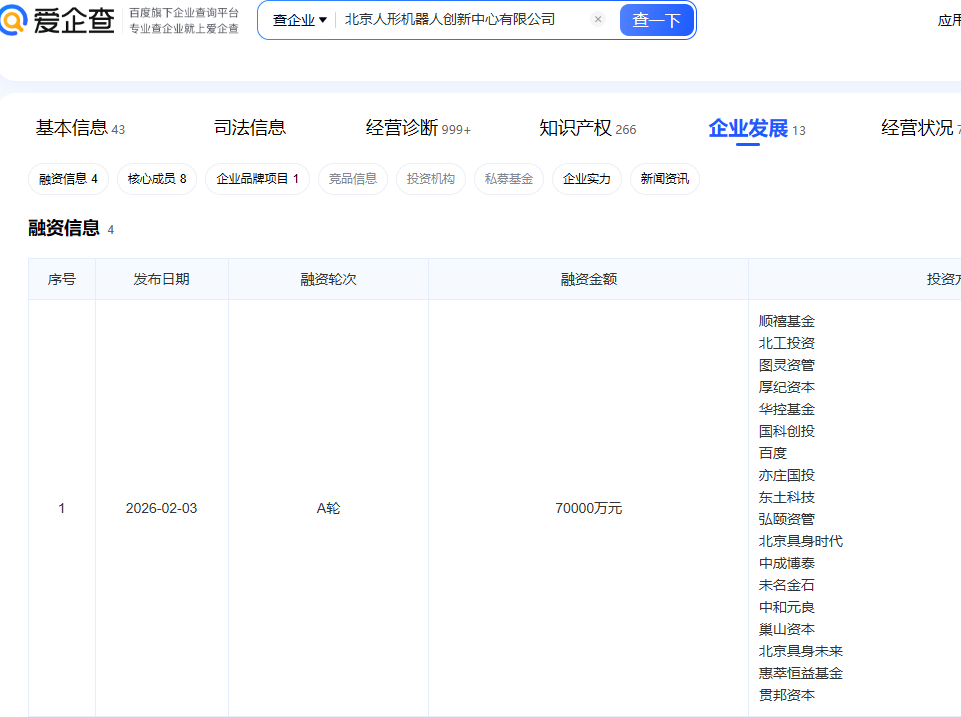Open the 经营状况 tab
Image resolution: width=961 pixels, height=717 pixels.
pyautogui.click(x=921, y=128)
